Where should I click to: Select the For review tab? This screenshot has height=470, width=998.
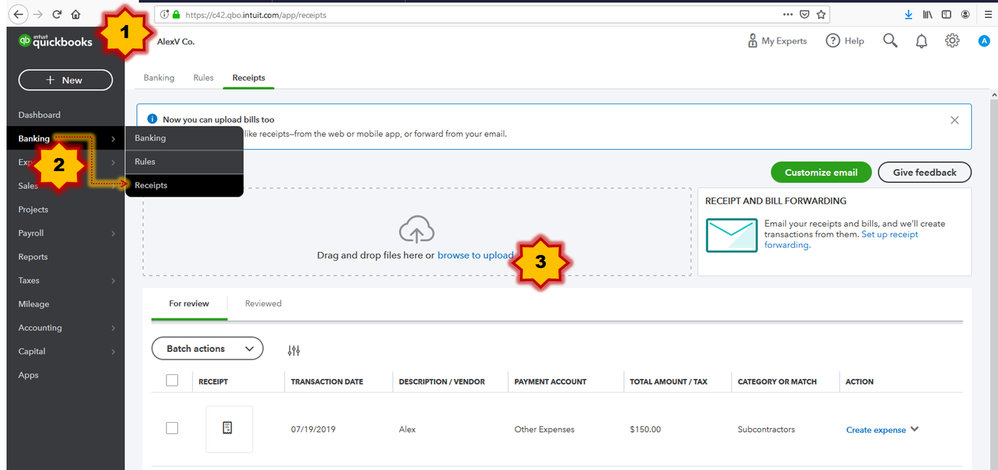pyautogui.click(x=189, y=304)
